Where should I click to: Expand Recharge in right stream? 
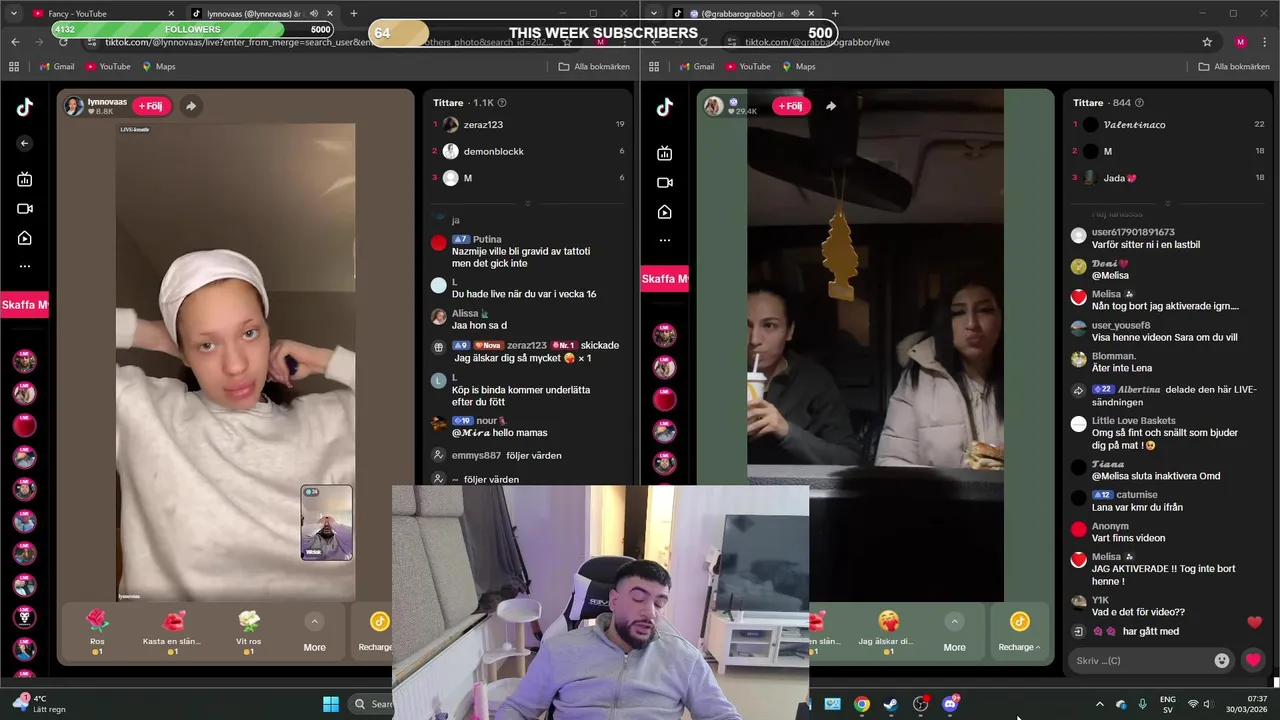[1019, 633]
